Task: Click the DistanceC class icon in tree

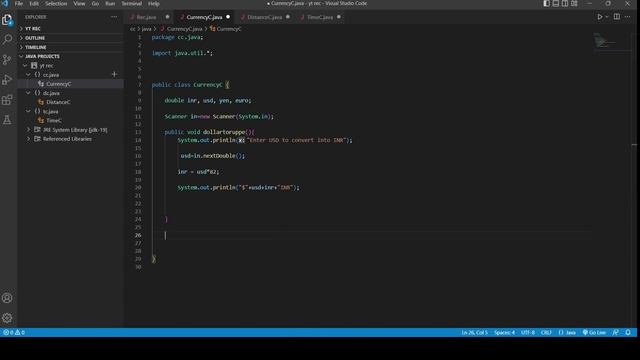Action: point(40,102)
